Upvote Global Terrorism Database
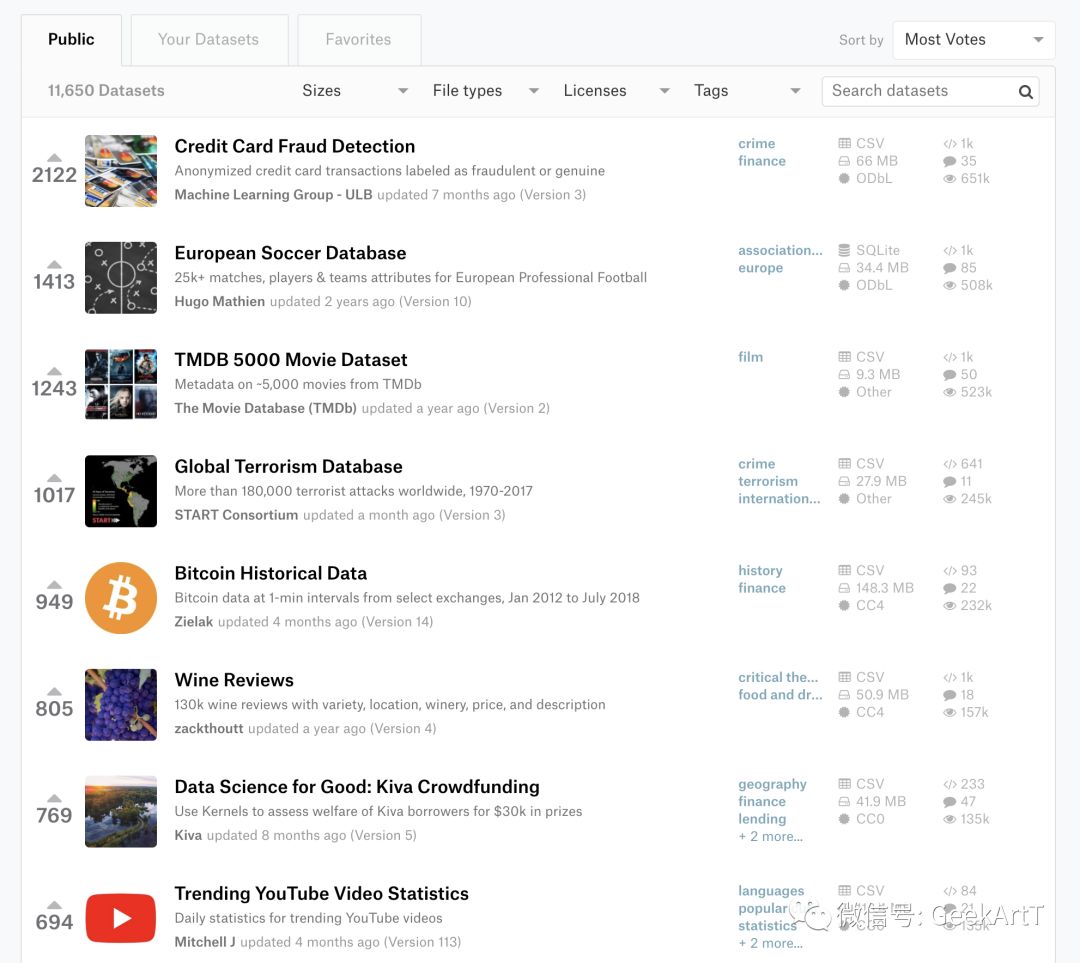This screenshot has height=963, width=1080. 54,478
